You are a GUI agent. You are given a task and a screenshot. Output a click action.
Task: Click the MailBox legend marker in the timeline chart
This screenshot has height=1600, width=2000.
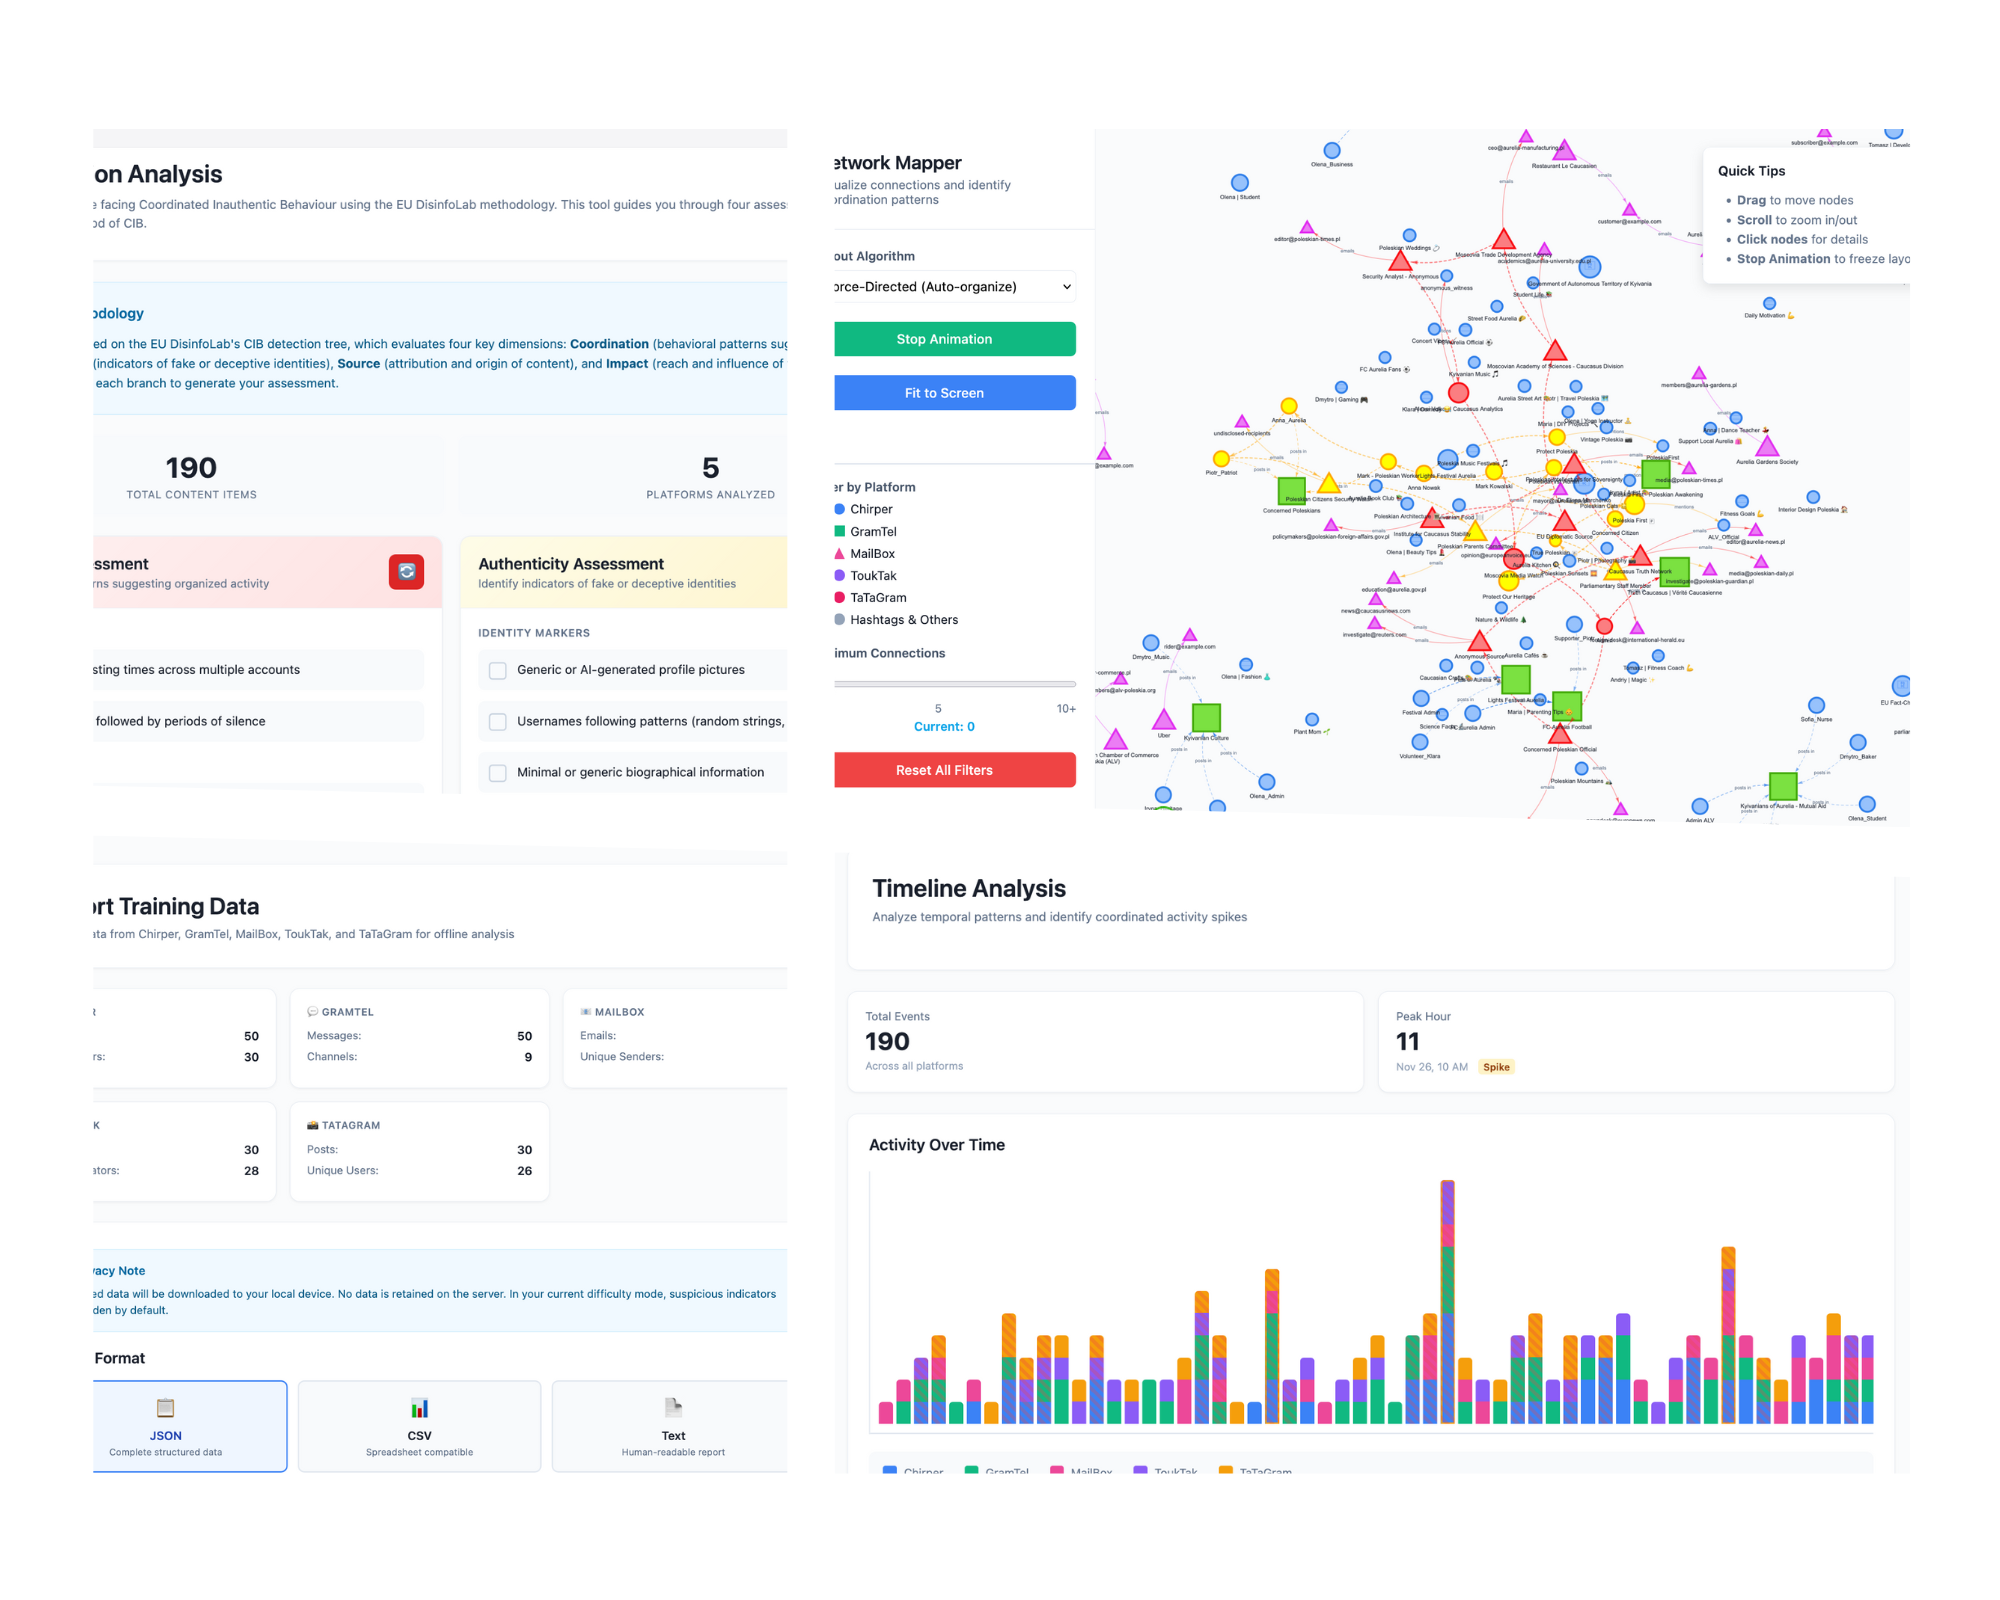(1055, 1471)
